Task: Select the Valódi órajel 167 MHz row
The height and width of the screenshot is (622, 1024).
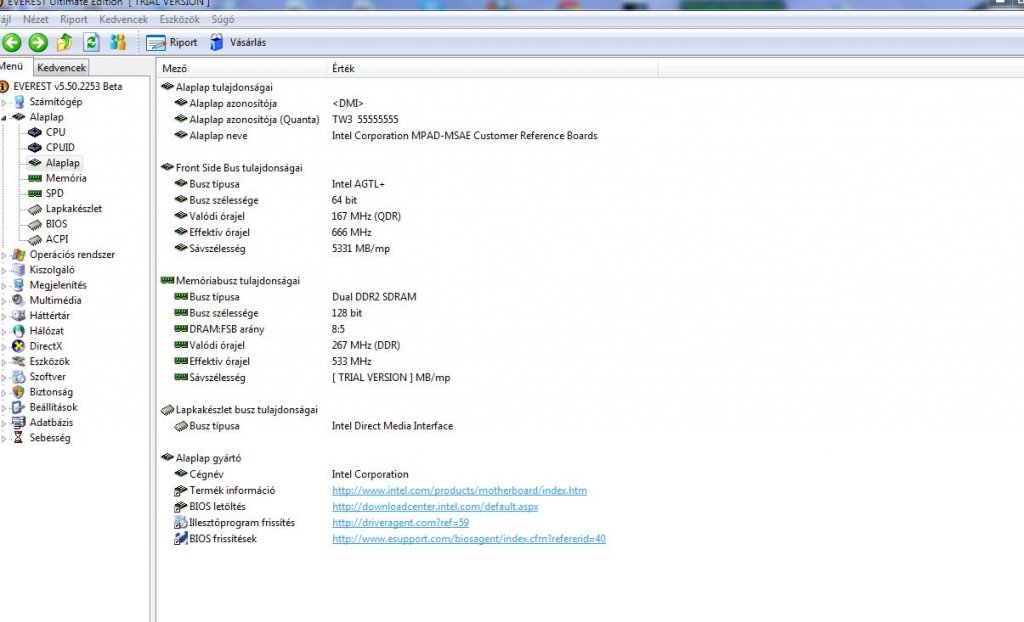Action: click(x=287, y=216)
